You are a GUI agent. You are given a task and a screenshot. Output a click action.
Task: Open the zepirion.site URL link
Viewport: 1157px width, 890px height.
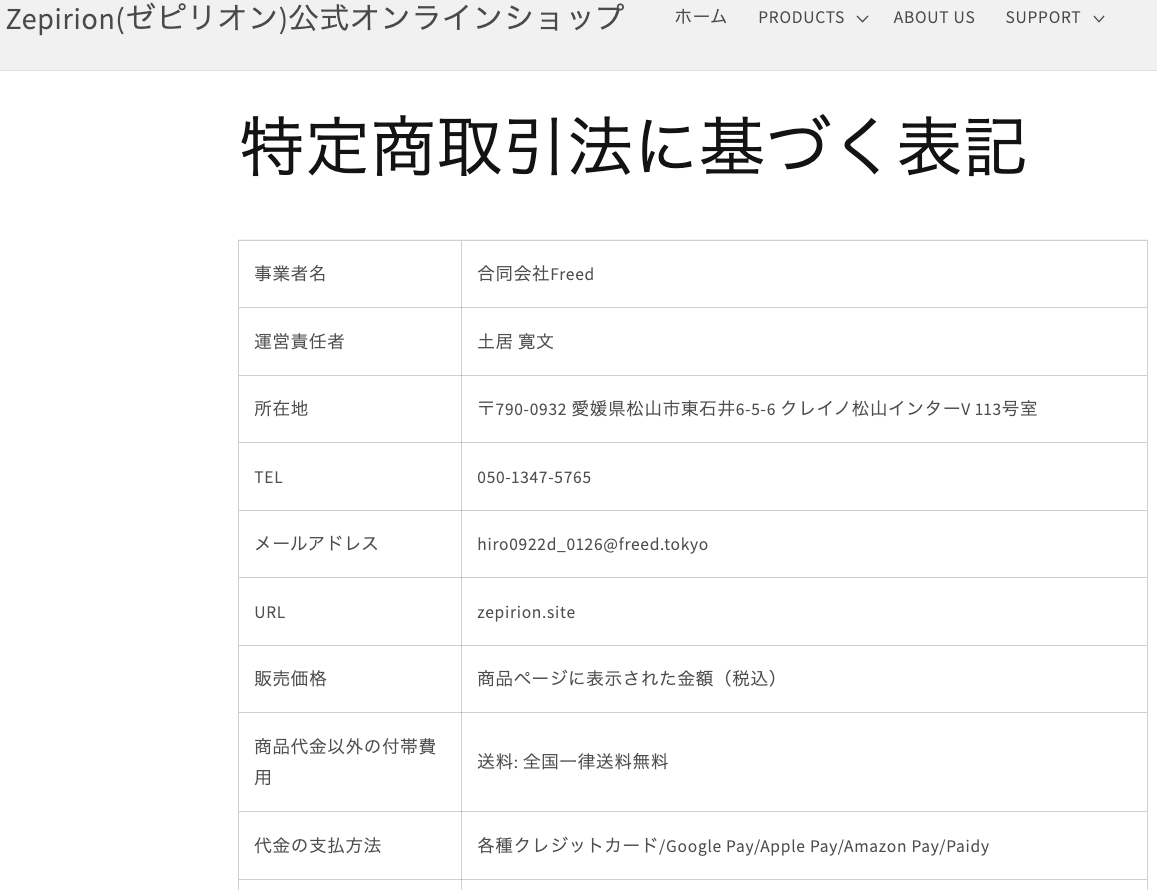point(526,611)
